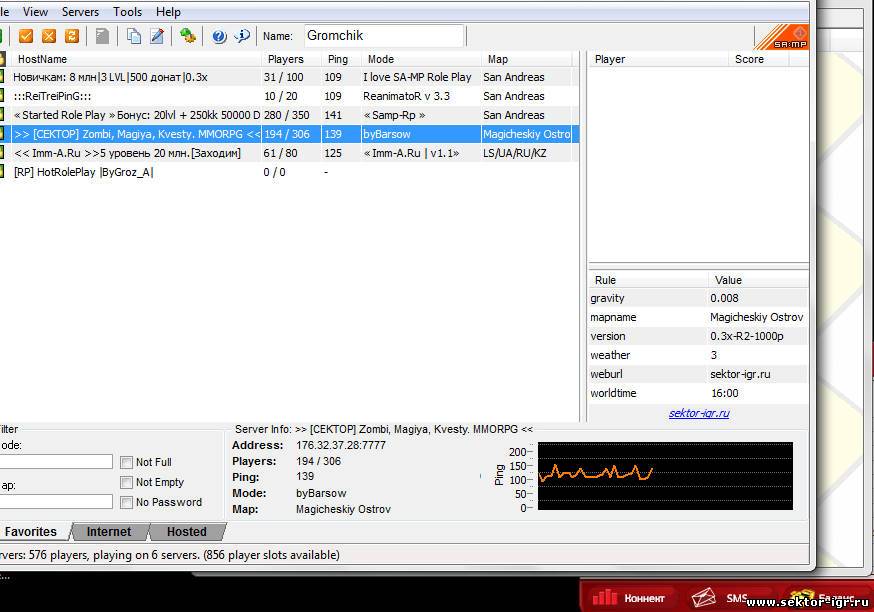Tick the Not Full filter checkbox
Screen dimensions: 874x612
pos(127,462)
